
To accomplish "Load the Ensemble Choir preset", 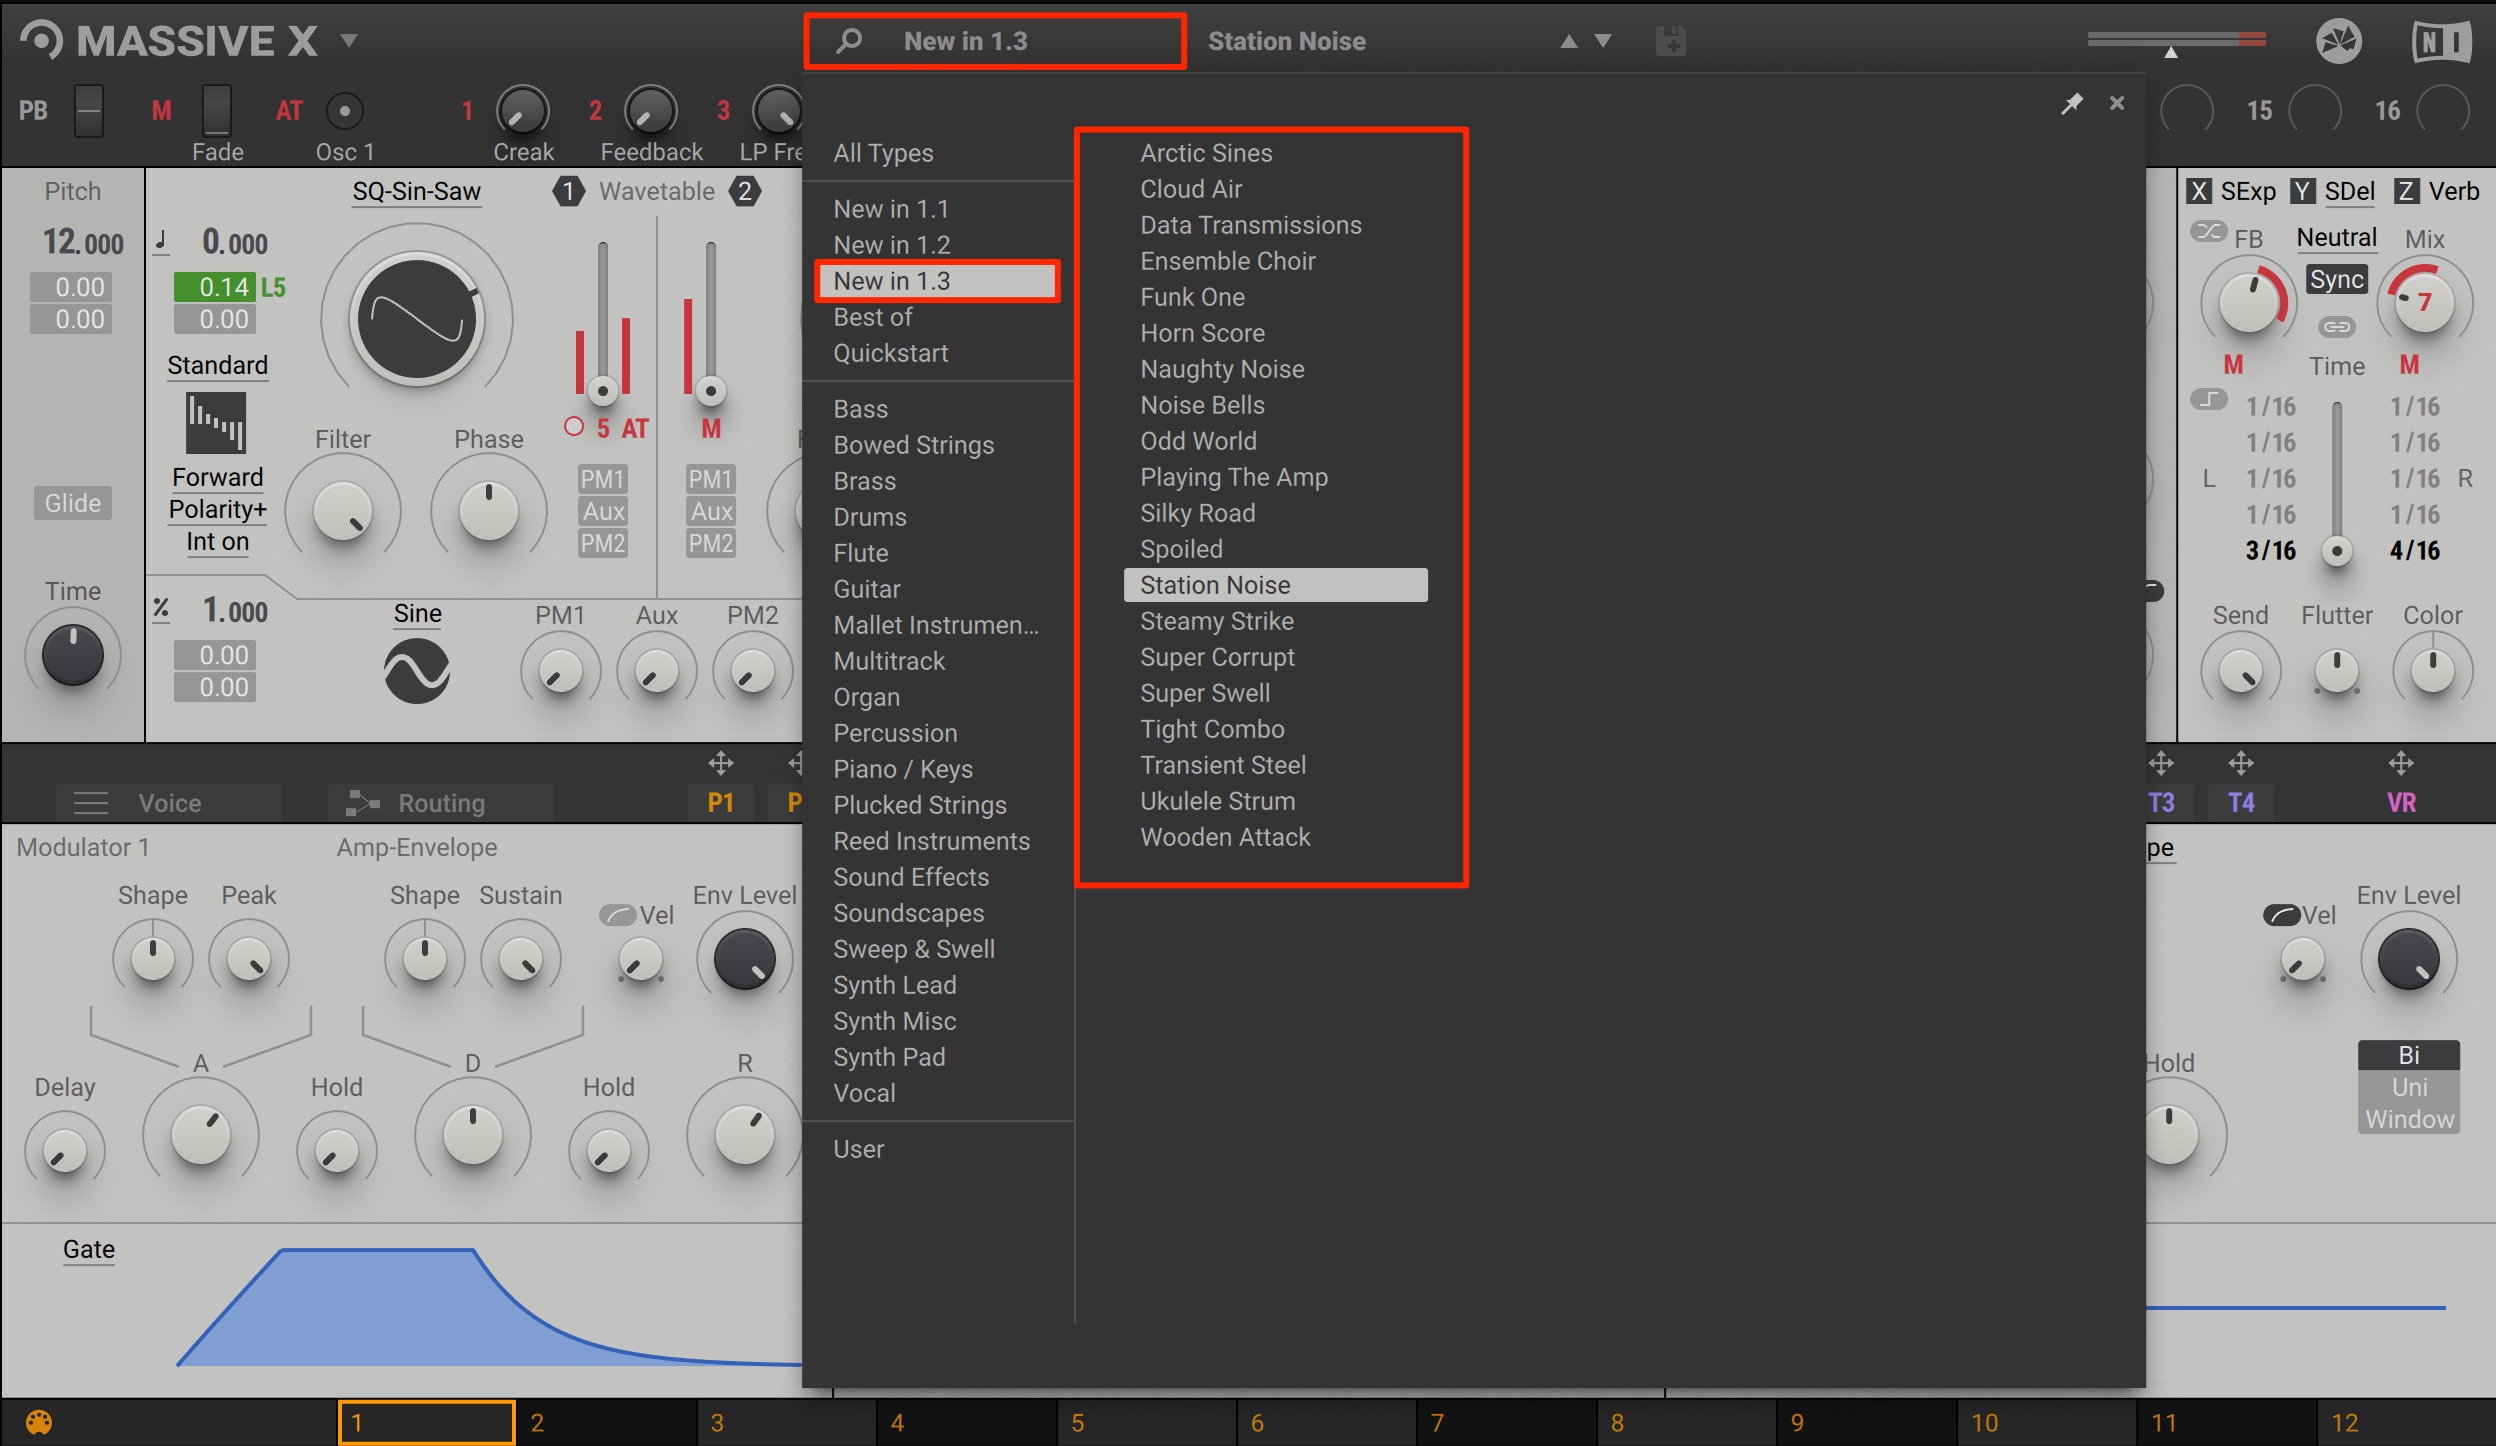I will (1227, 261).
